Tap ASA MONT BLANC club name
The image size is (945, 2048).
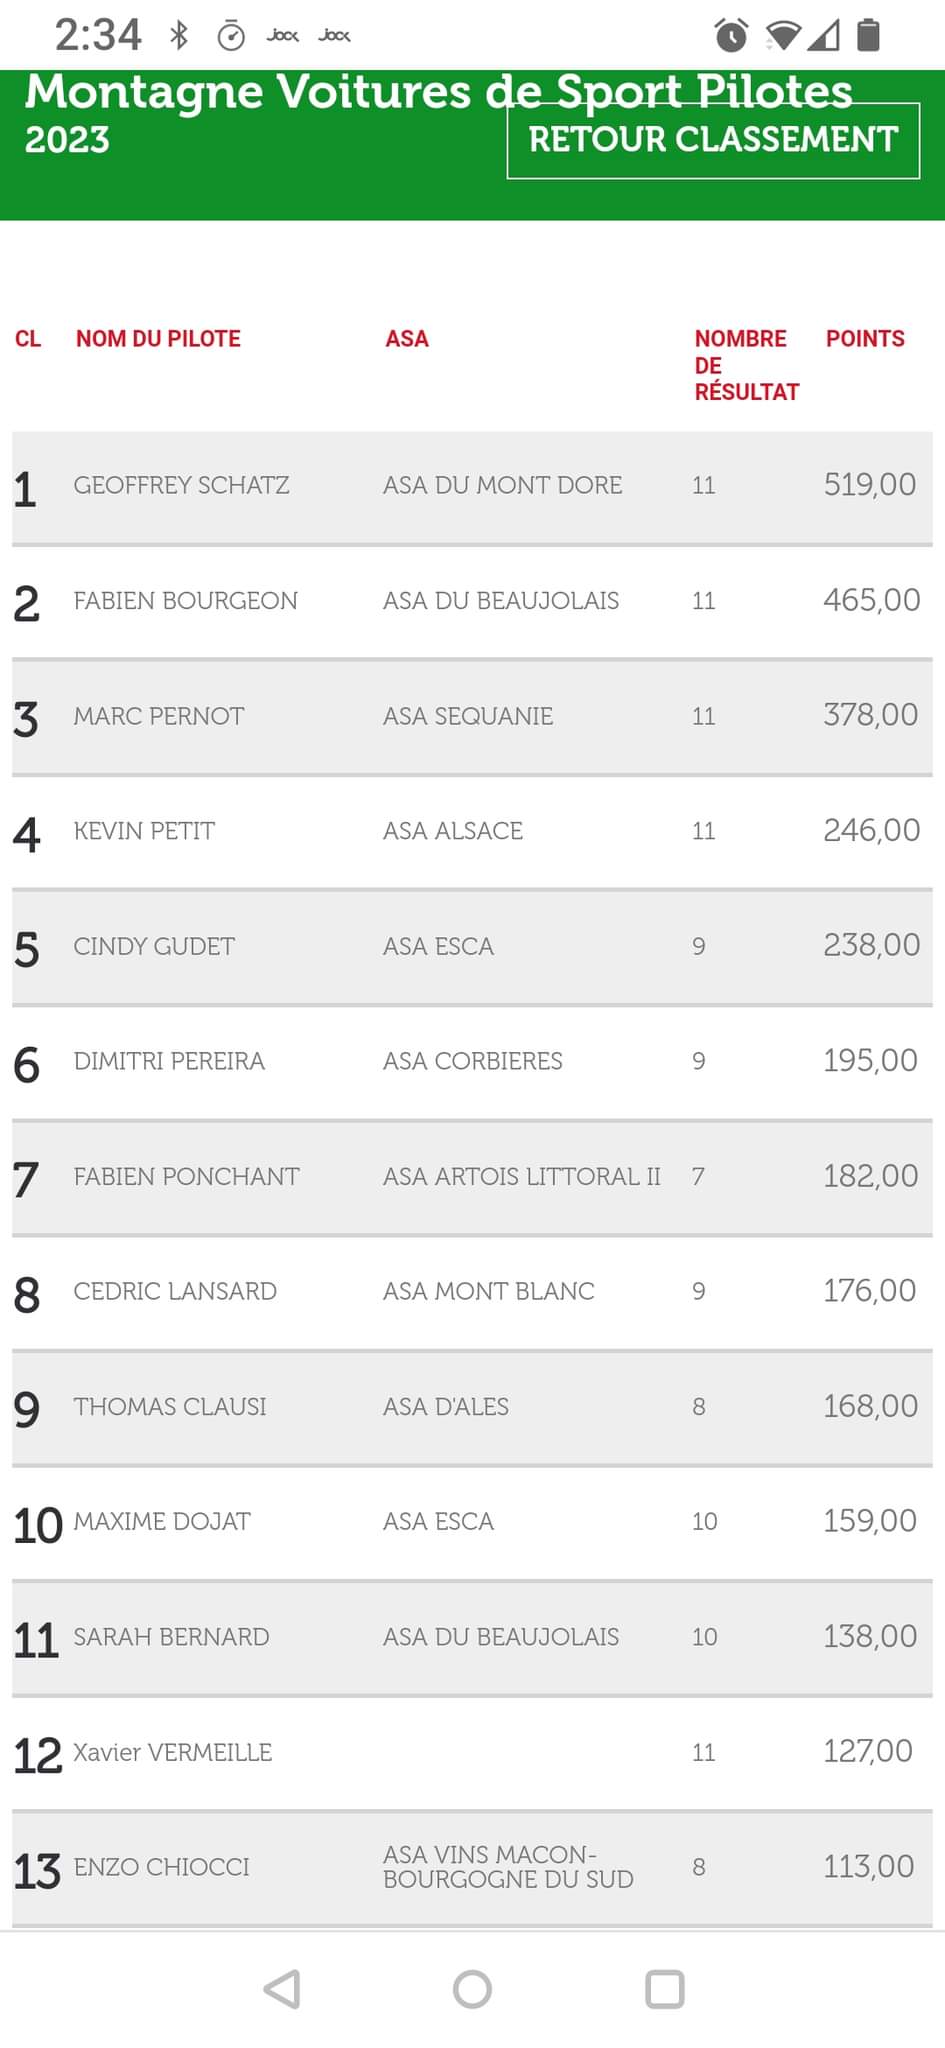[488, 1291]
